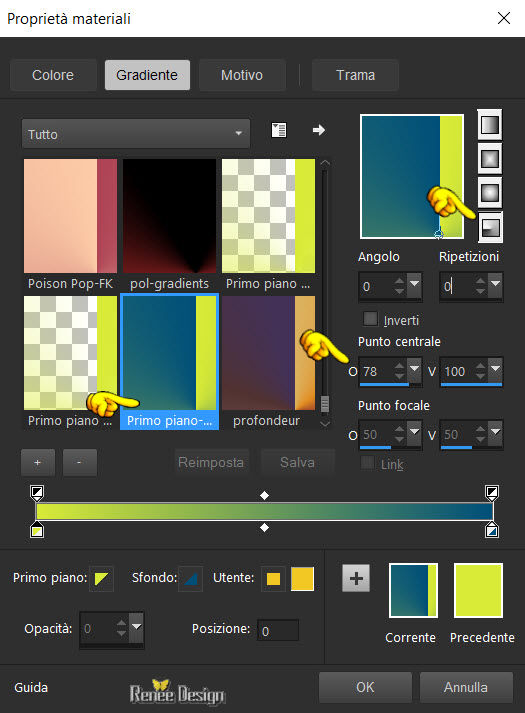This screenshot has width=525, height=713.
Task: Select the profondeur gradient thumbnail
Action: tap(268, 353)
